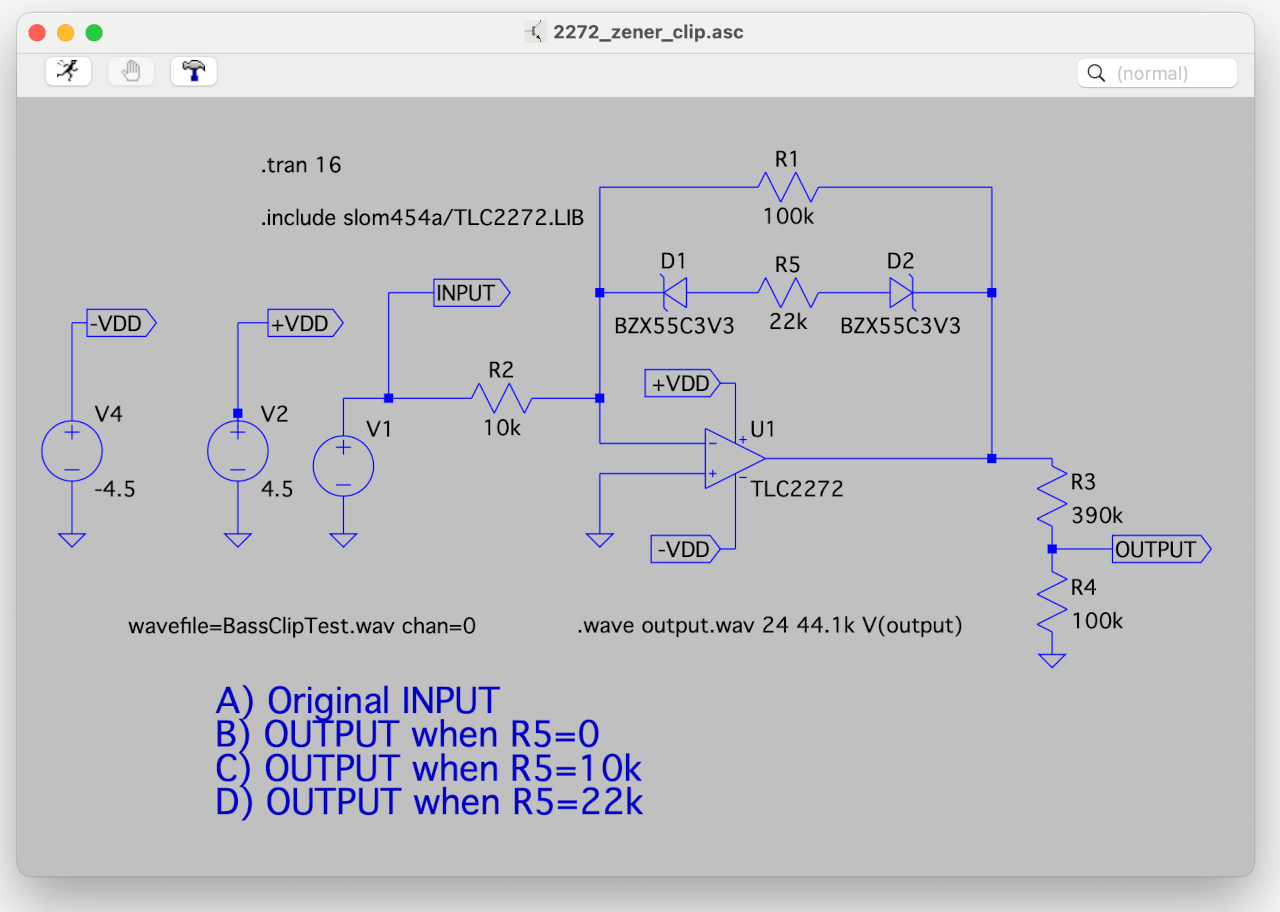Viewport: 1280px width, 912px height.
Task: Open the hammer settings tool
Action: (x=194, y=72)
